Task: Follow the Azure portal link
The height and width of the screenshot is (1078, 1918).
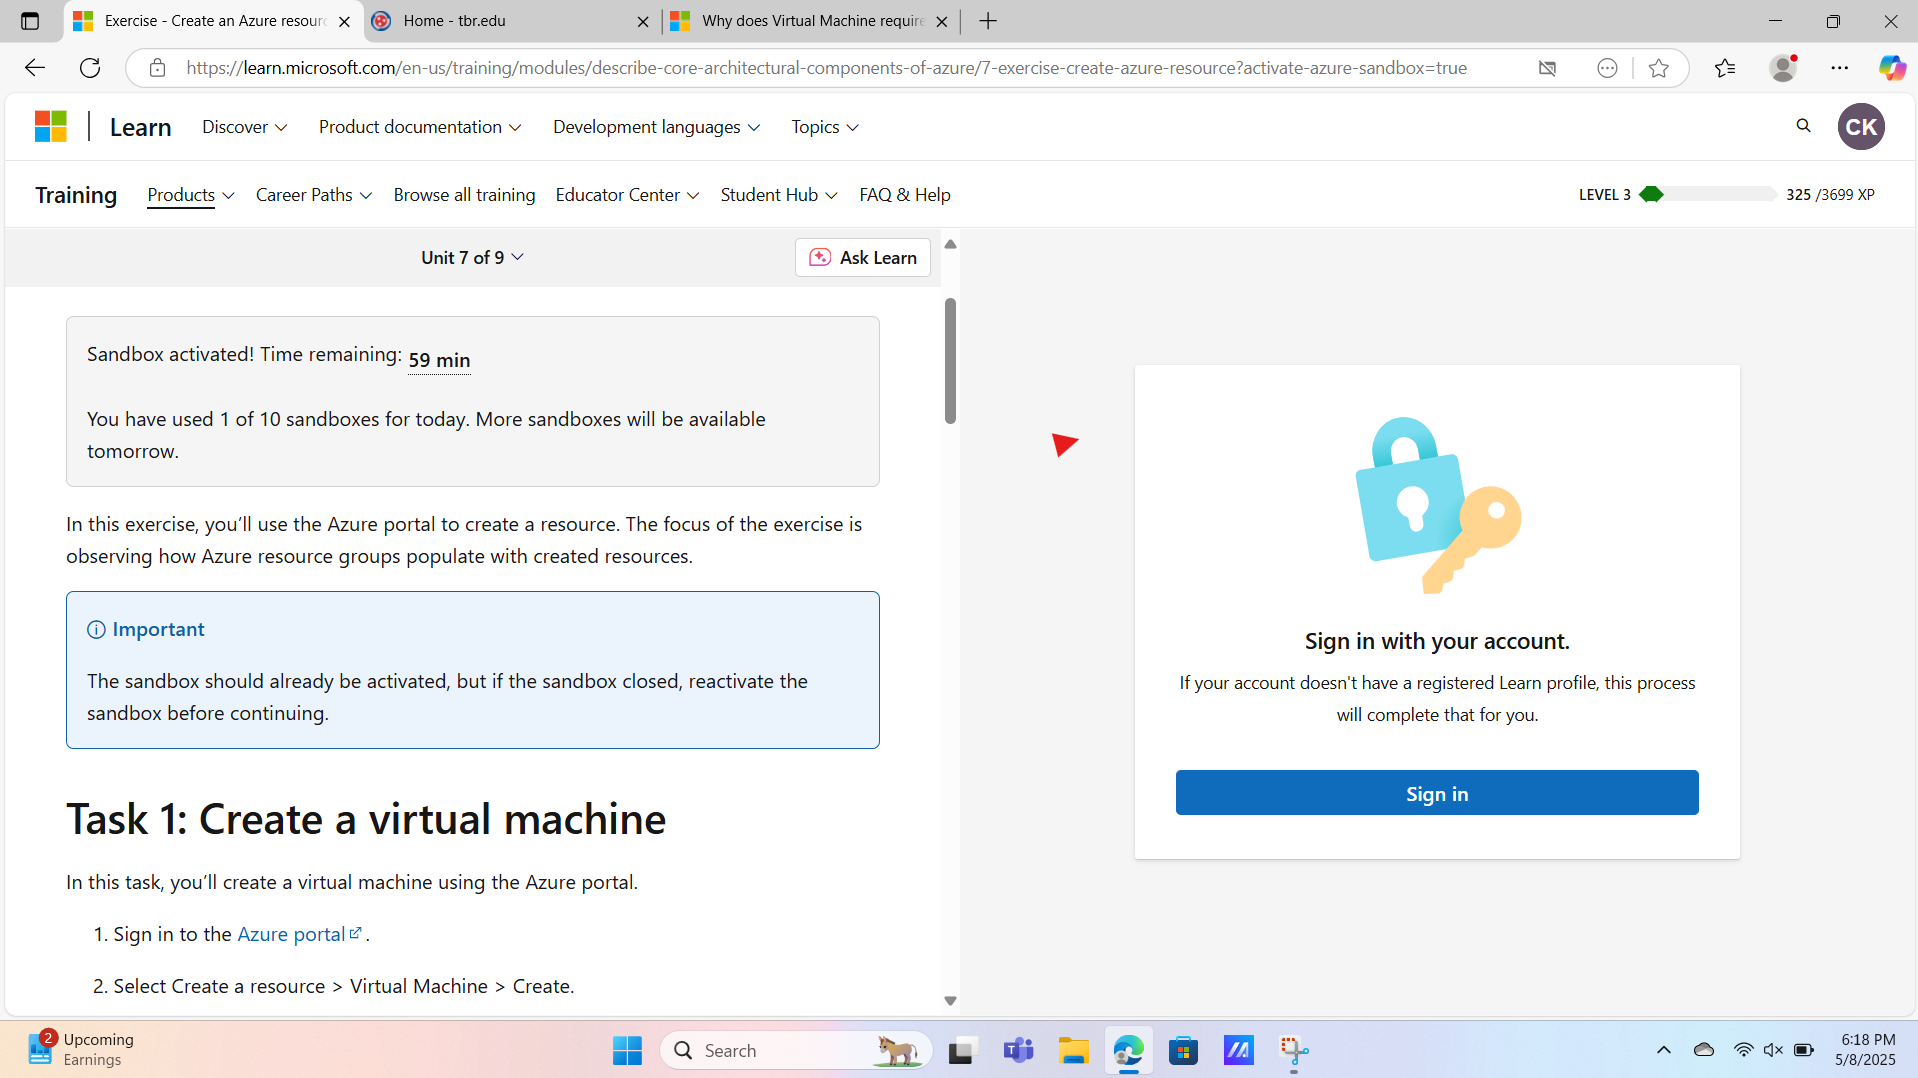Action: [299, 934]
